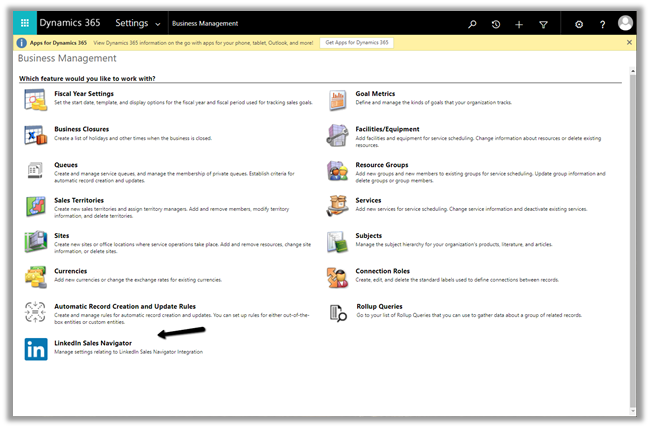
Task: Click the LinkedIn Sales Navigator icon
Action: click(35, 349)
